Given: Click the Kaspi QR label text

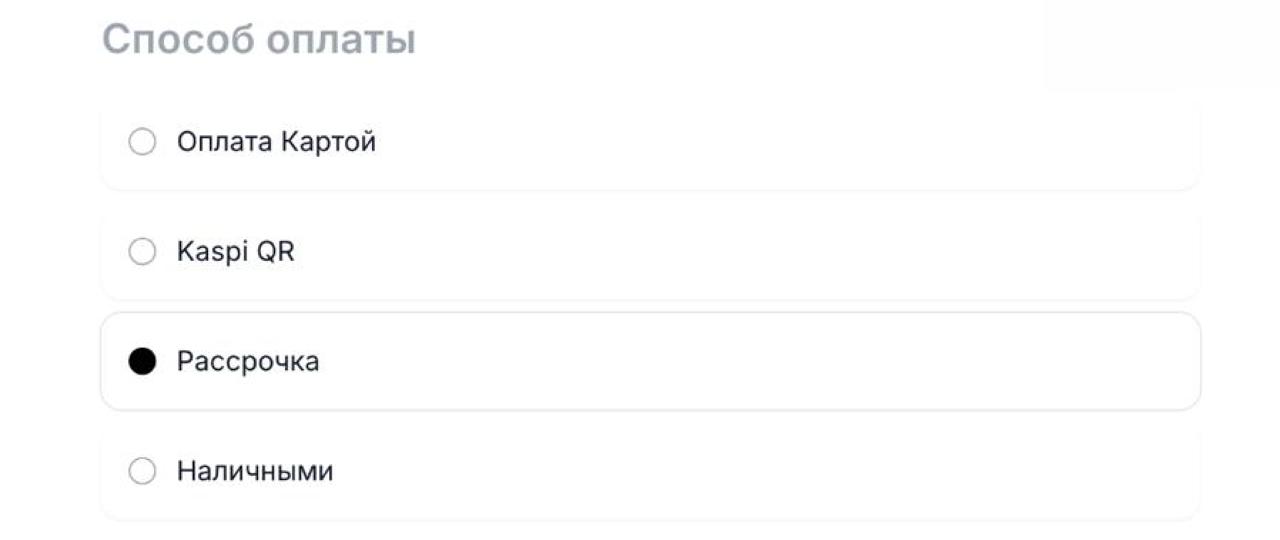Looking at the screenshot, I should pos(236,252).
